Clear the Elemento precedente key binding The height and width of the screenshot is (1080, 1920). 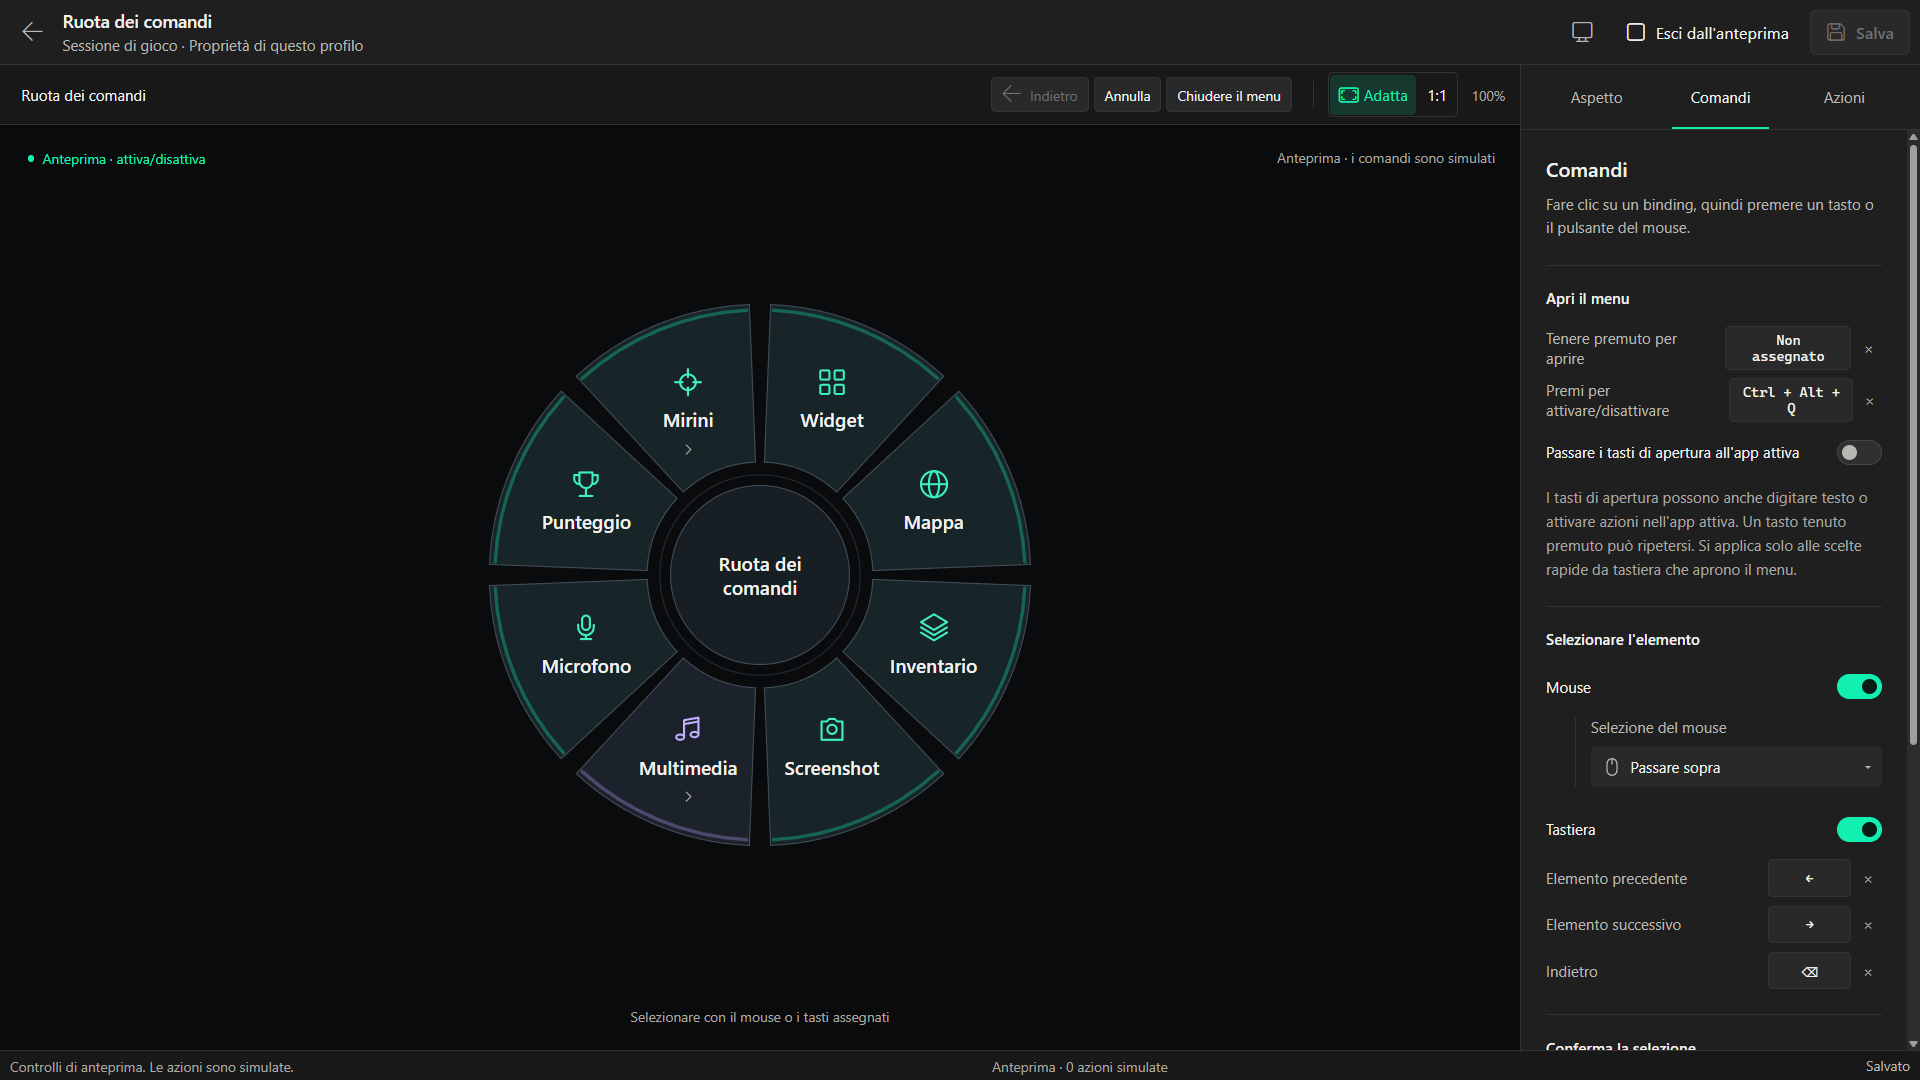pos(1868,879)
